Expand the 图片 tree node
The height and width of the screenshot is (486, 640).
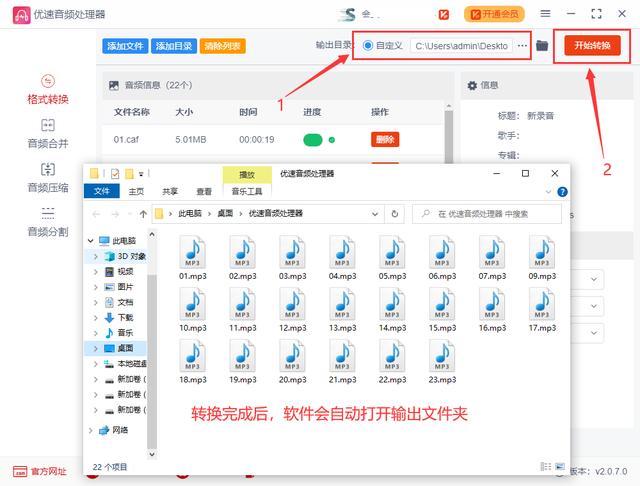click(96, 287)
